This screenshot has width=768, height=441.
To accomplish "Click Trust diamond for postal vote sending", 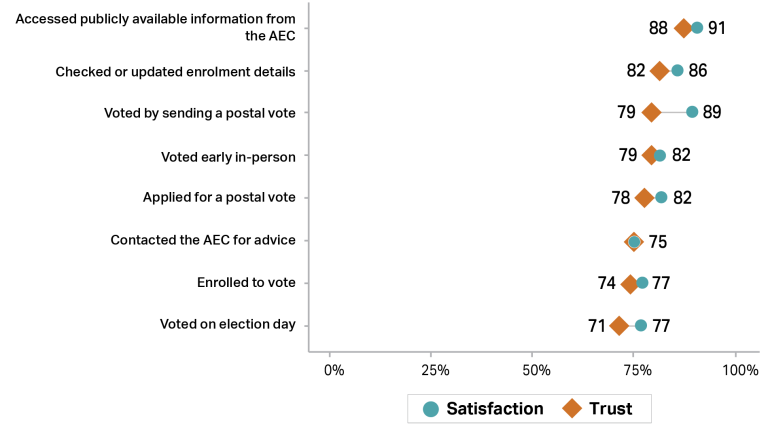I will coord(652,112).
